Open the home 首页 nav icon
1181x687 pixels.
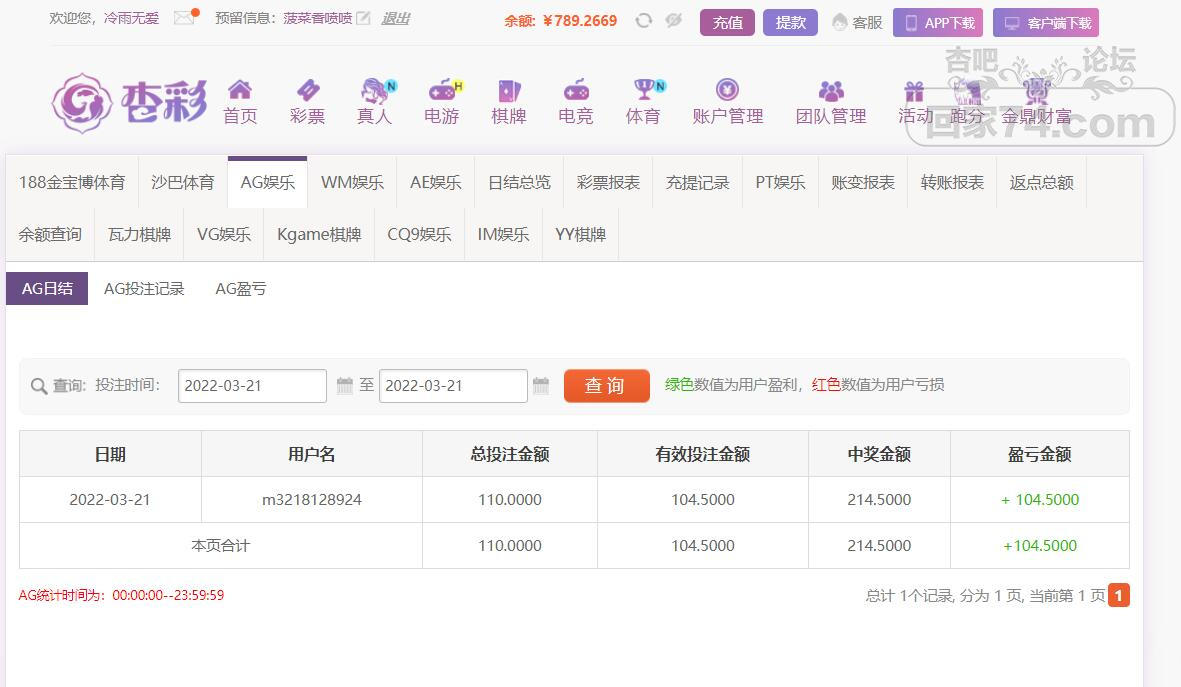[x=240, y=91]
